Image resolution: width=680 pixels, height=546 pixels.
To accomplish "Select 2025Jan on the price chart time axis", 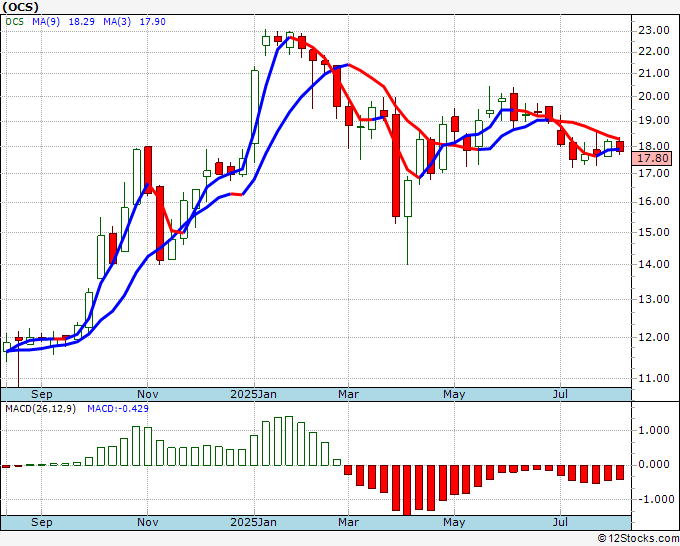I will (x=253, y=394).
